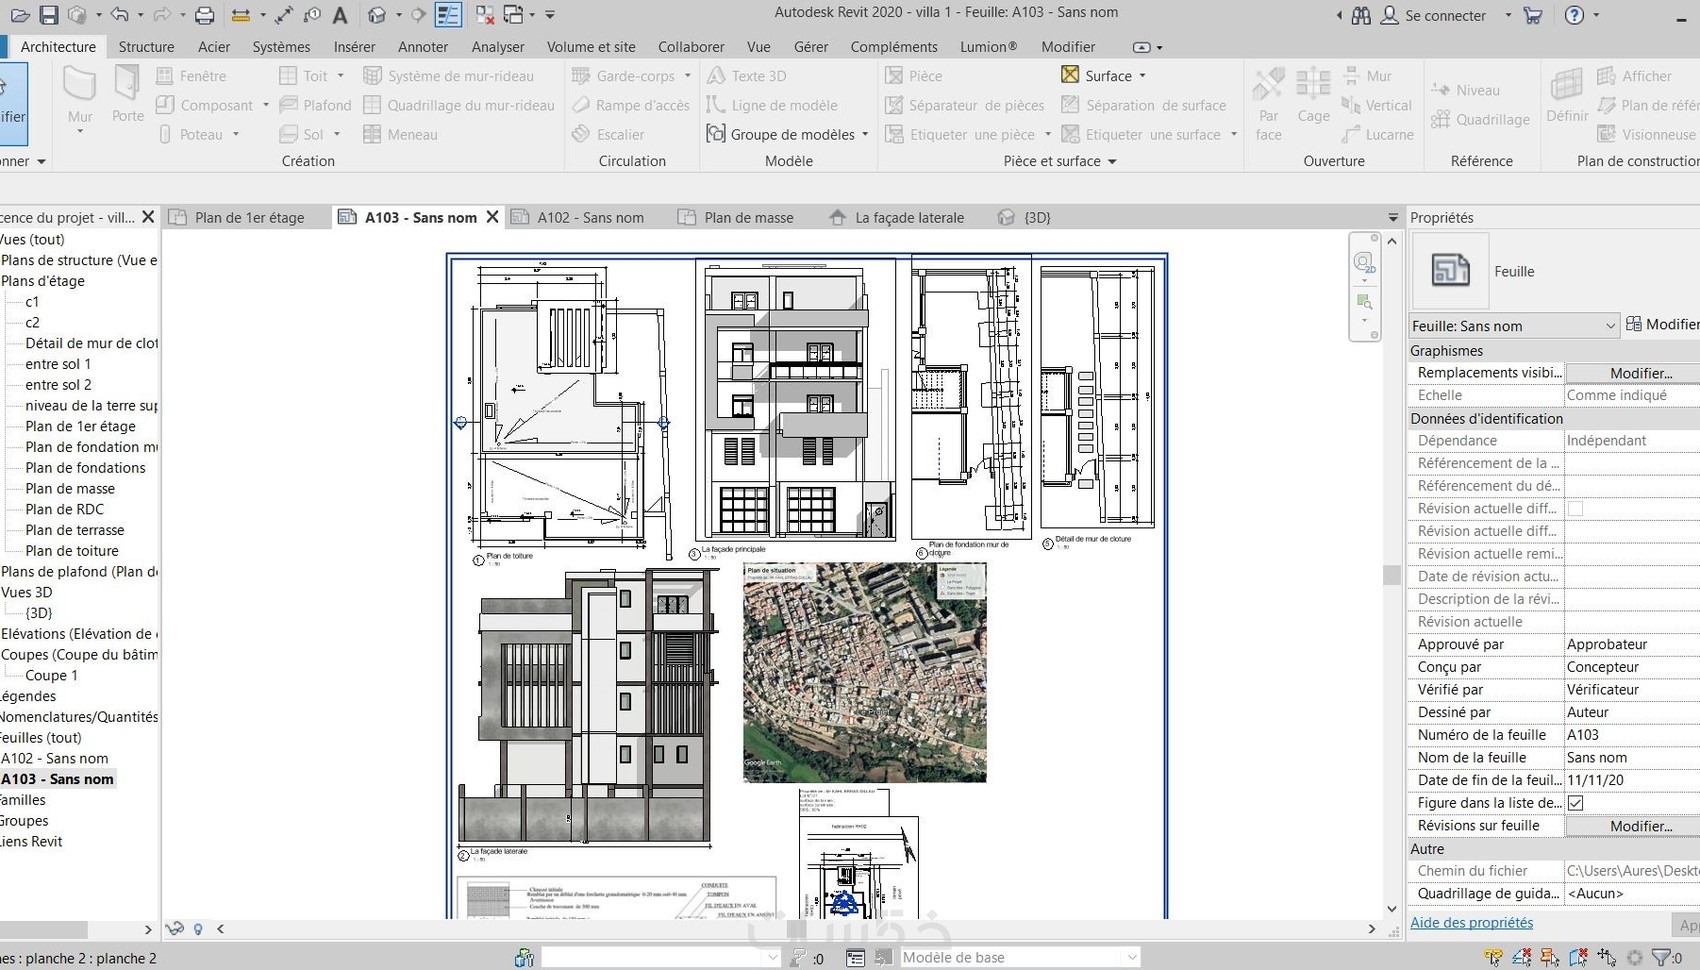Close the A103 - Sans nom tab
Screen dimensions: 1700x970
(x=492, y=217)
